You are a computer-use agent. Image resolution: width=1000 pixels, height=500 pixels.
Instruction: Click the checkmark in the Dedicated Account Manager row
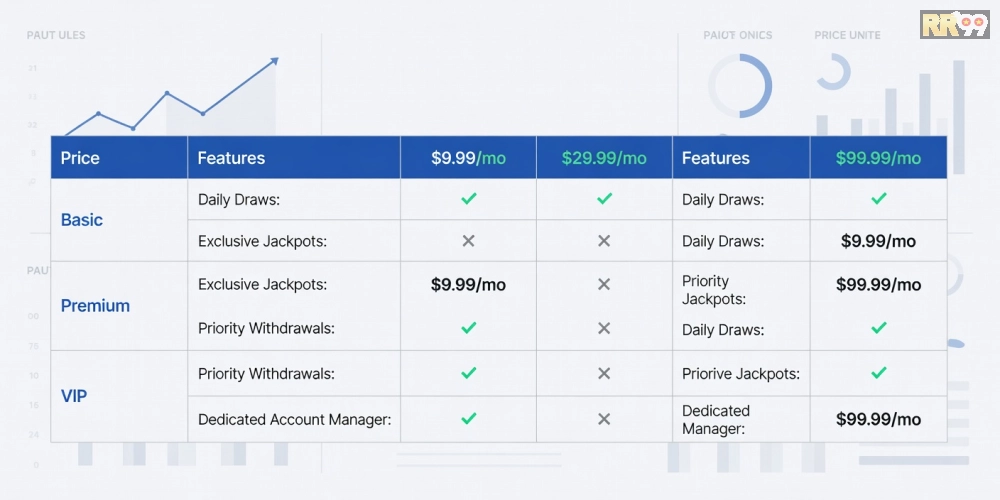[469, 418]
